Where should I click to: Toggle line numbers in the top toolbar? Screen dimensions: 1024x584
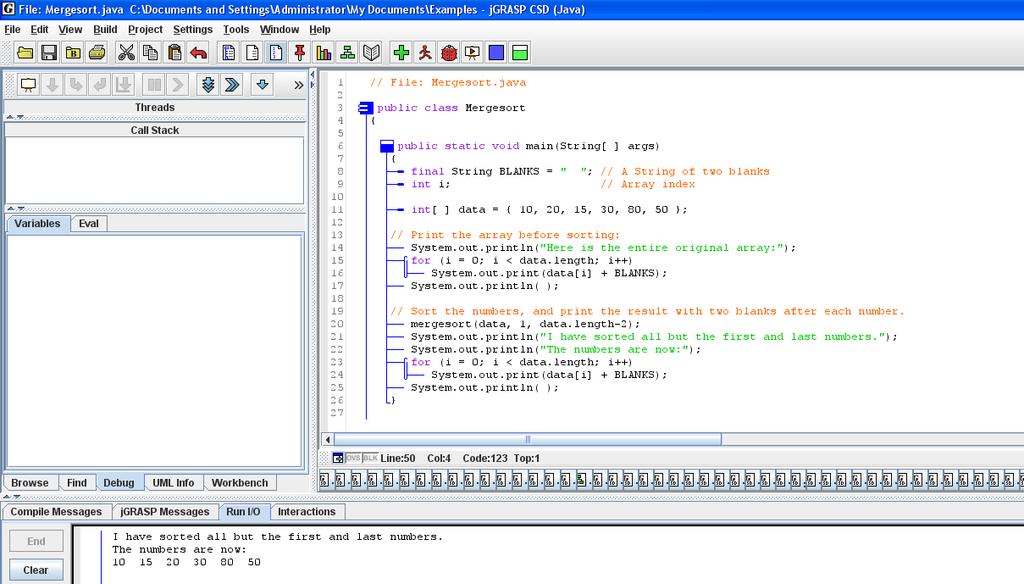click(276, 52)
